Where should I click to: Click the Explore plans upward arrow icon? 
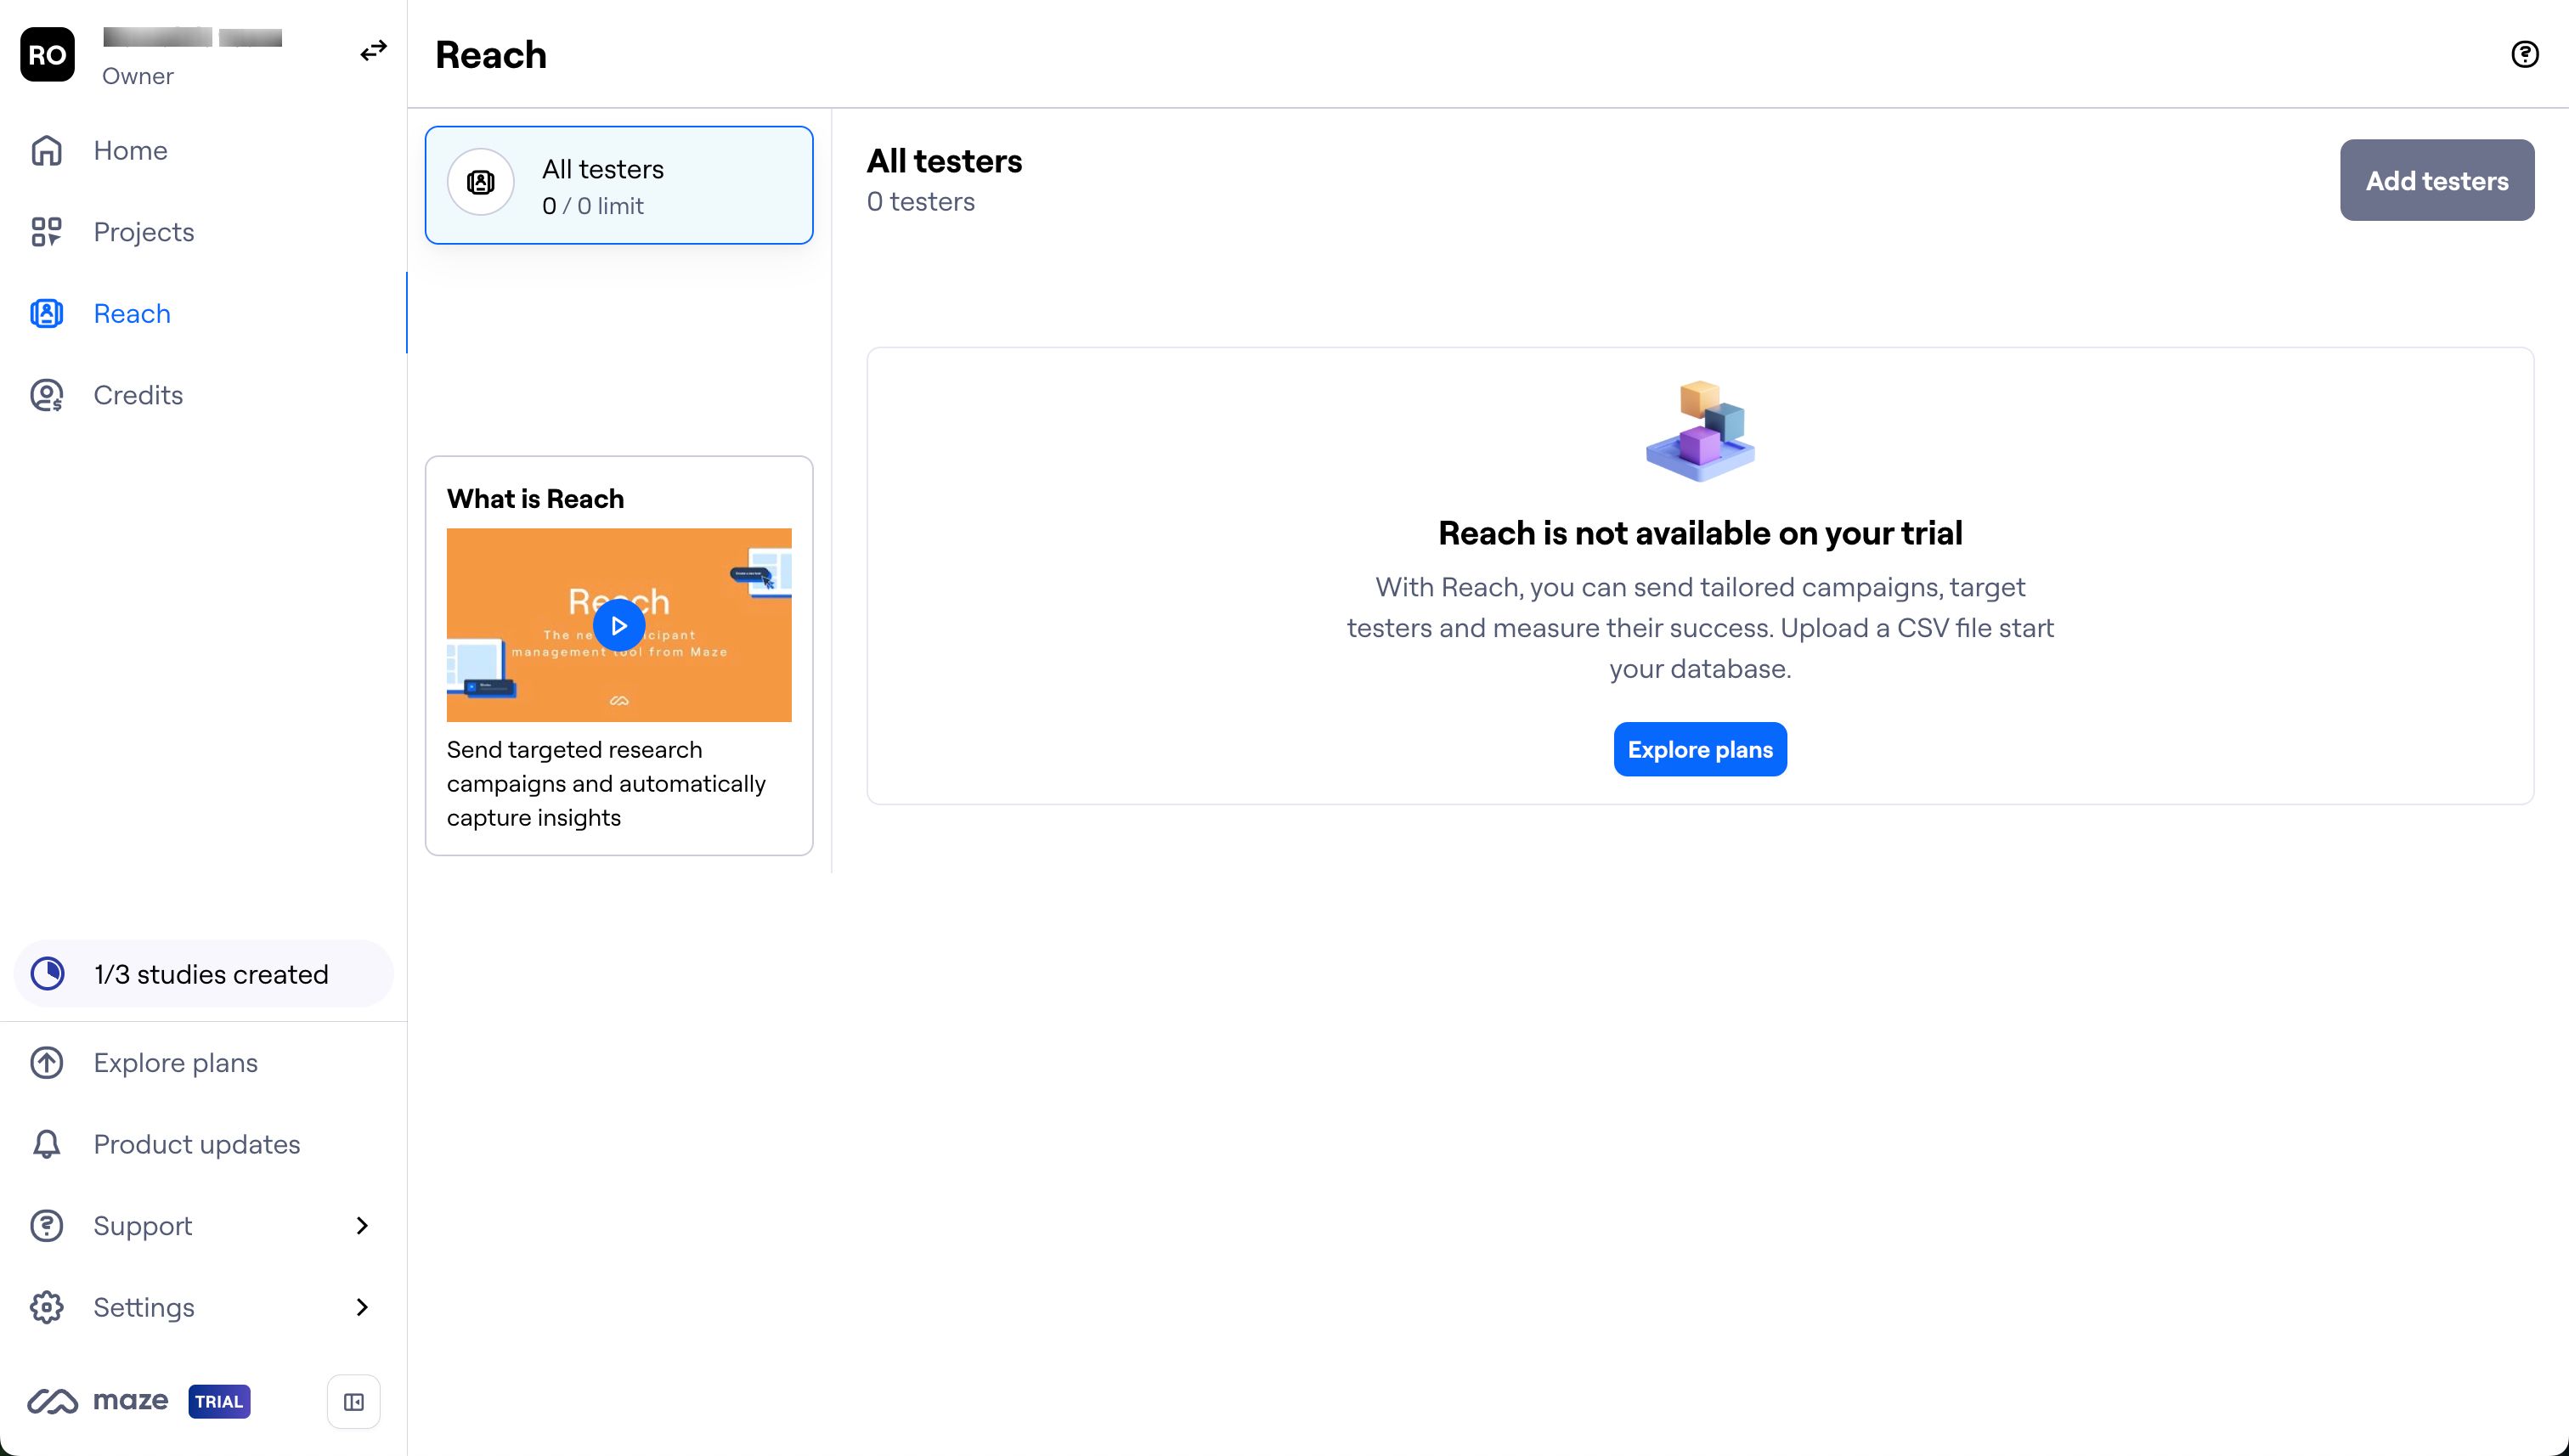click(x=46, y=1062)
